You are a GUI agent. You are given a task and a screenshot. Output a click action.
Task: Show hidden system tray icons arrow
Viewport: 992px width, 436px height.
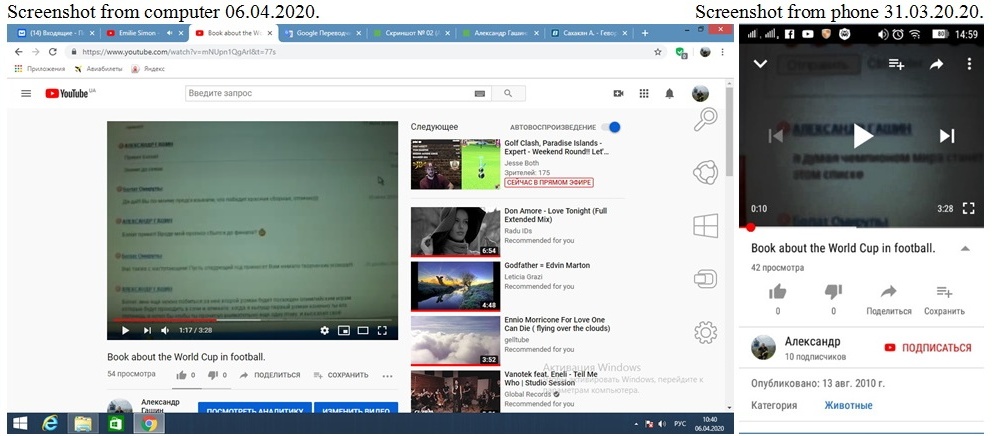pyautogui.click(x=636, y=423)
